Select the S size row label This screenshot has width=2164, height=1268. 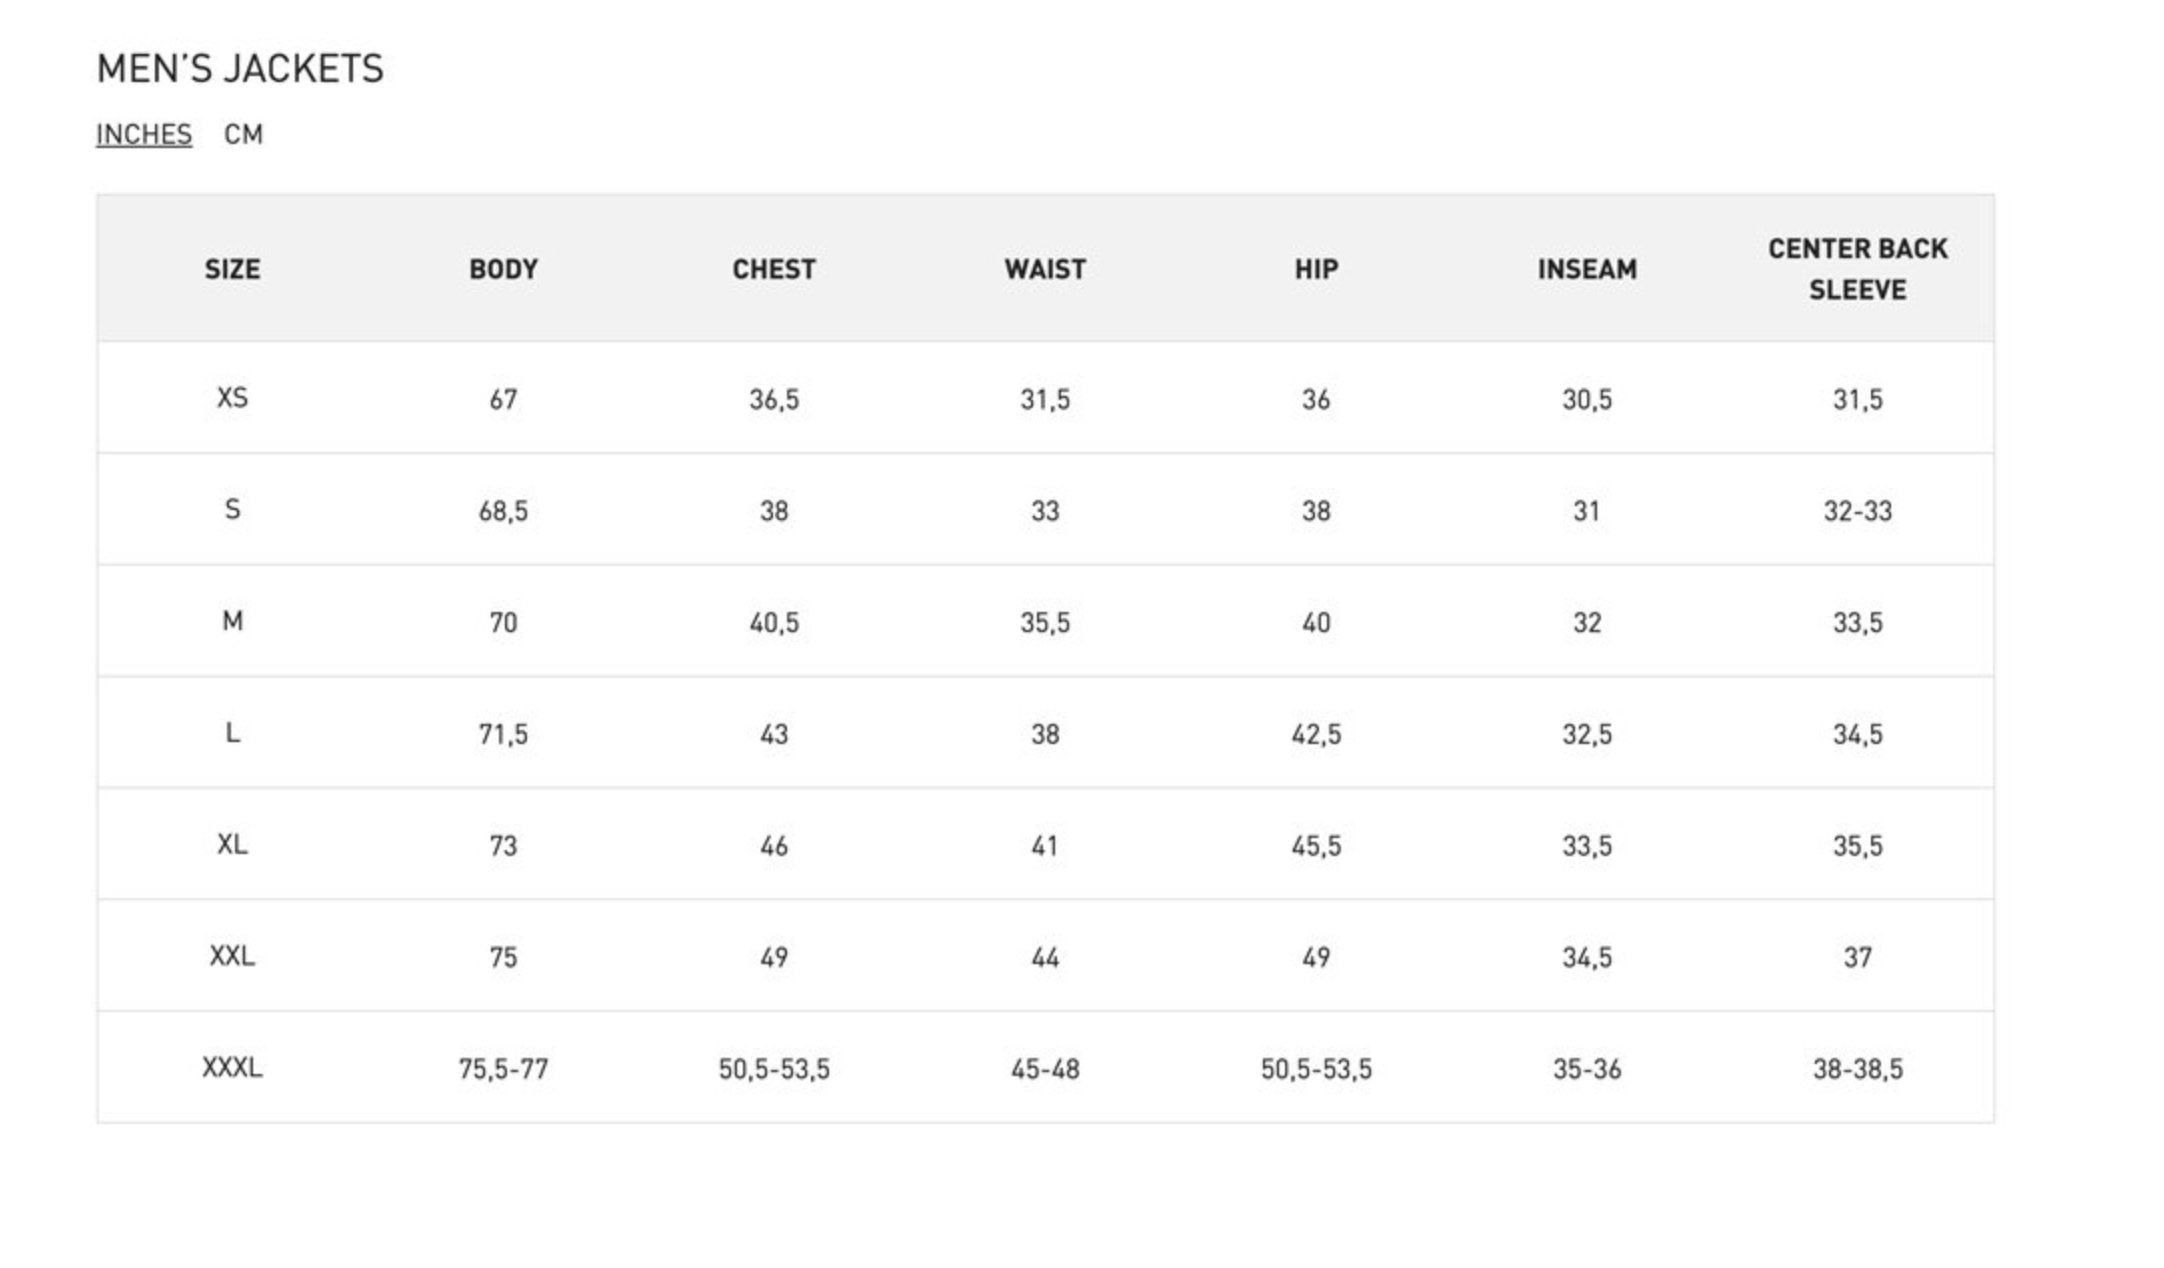click(232, 510)
